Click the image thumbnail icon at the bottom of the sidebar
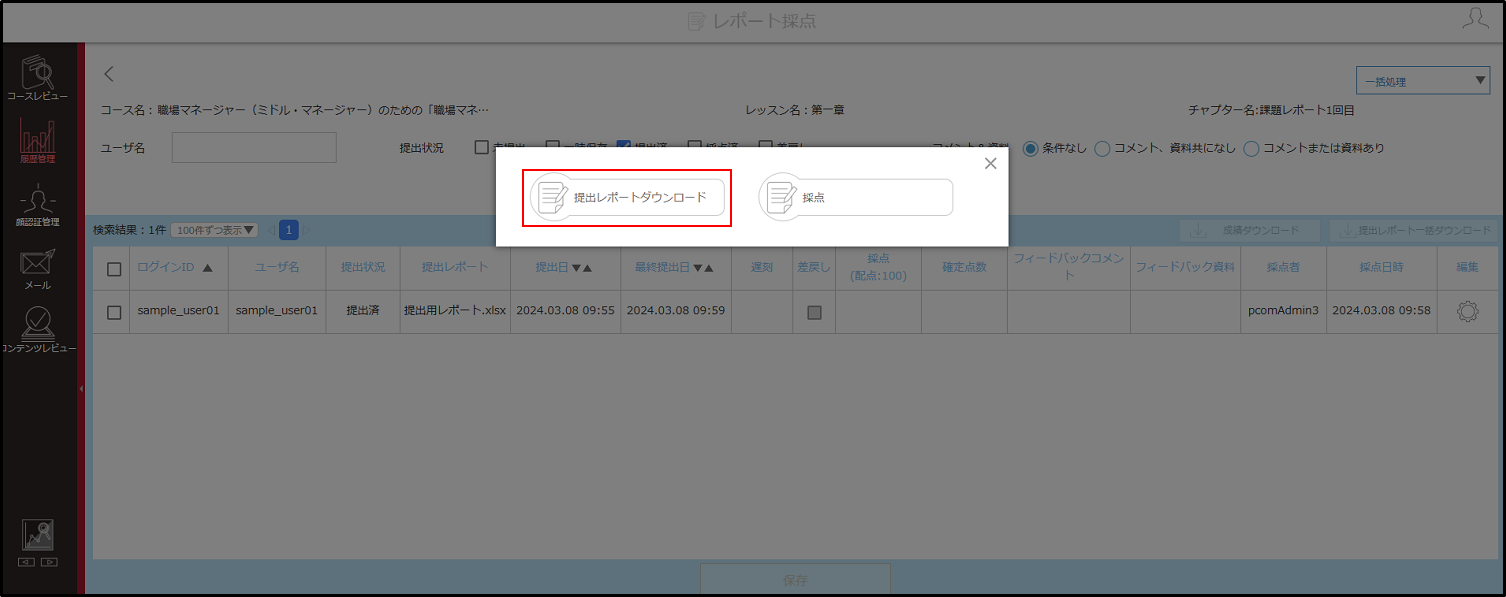 (x=38, y=535)
